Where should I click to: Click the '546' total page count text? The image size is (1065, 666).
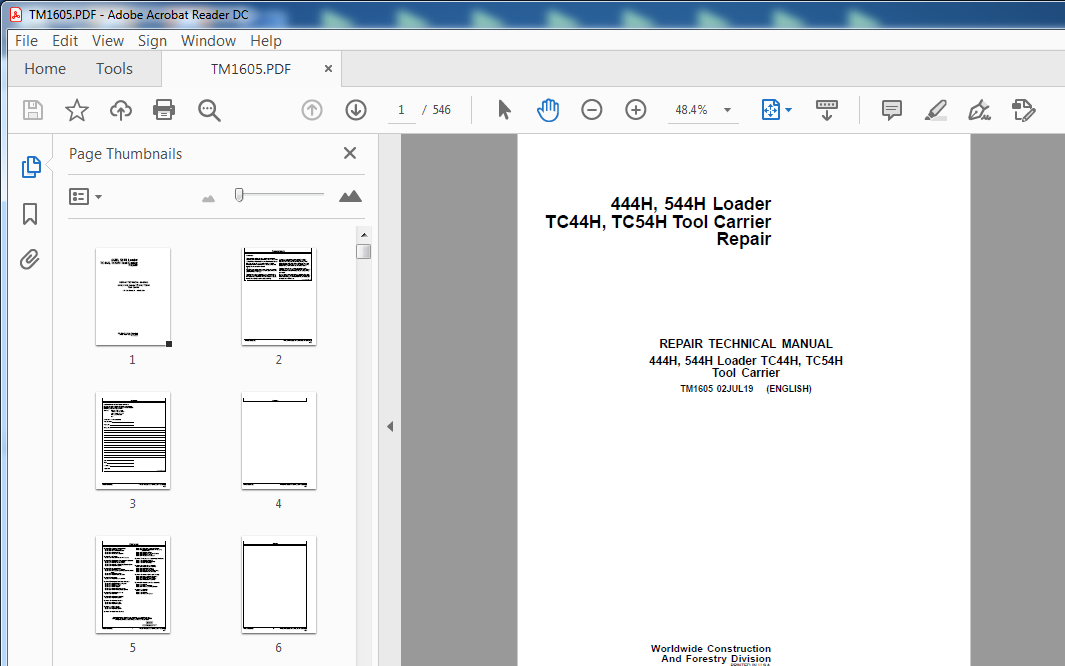coord(441,110)
